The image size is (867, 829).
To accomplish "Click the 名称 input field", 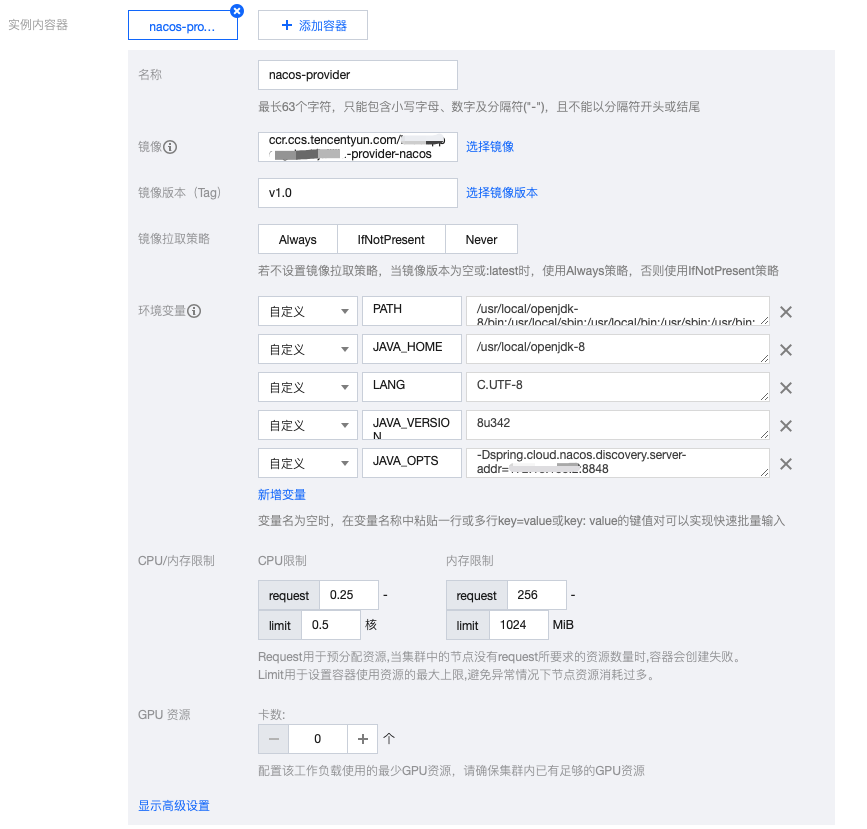I will click(357, 75).
